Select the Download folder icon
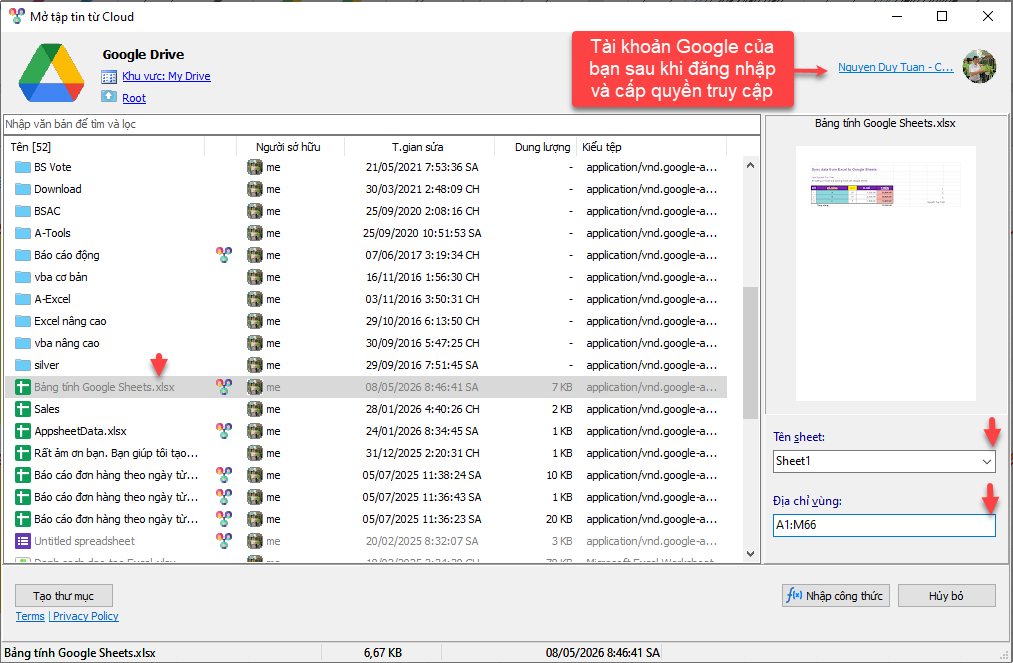The image size is (1013, 663). (x=23, y=189)
